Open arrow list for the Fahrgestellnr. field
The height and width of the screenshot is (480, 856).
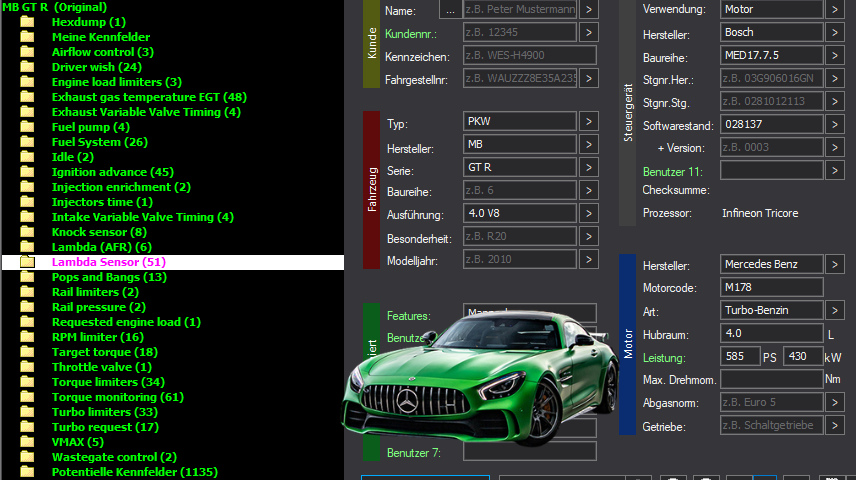[x=589, y=79]
